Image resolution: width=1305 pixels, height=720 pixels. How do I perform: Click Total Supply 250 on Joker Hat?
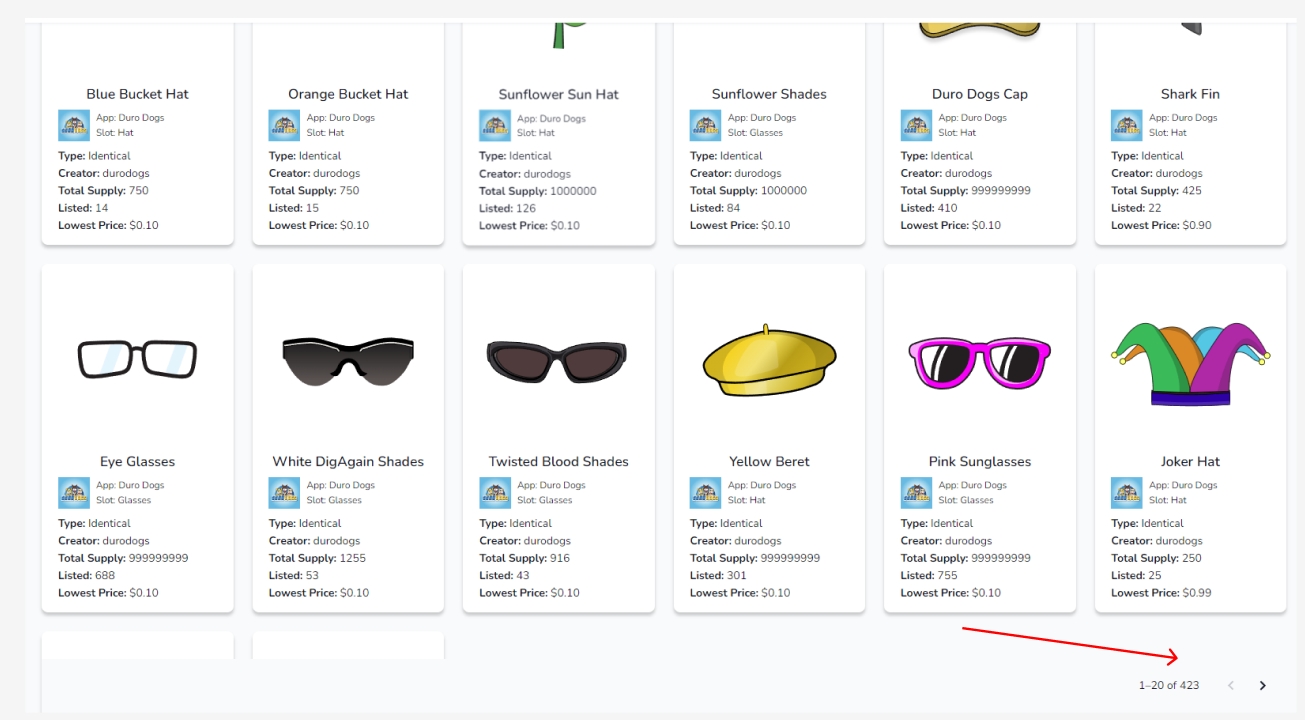point(1156,558)
